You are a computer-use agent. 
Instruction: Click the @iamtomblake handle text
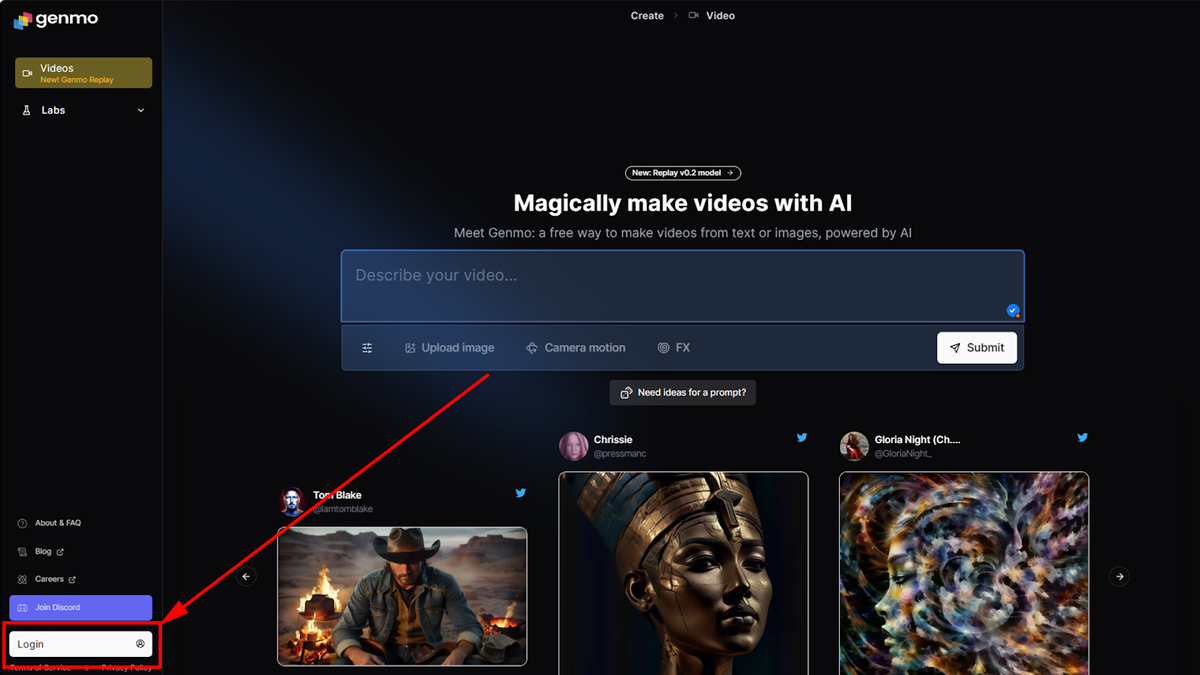click(343, 509)
